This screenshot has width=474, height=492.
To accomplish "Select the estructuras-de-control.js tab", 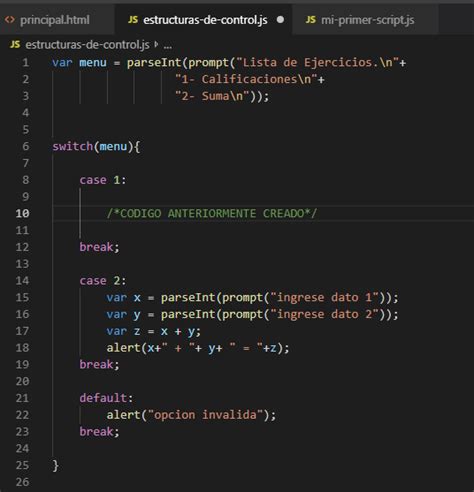I will tap(203, 20).
